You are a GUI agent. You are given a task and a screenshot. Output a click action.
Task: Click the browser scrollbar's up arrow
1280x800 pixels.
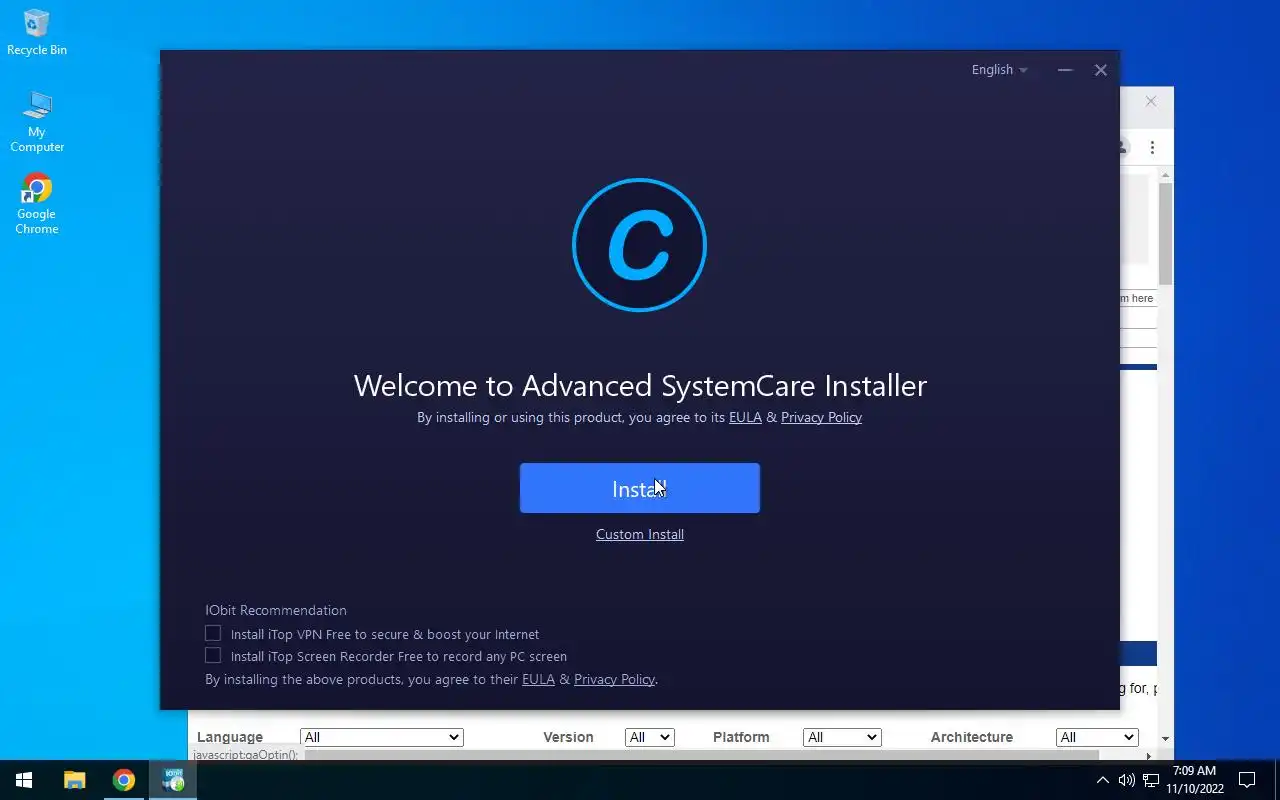pos(1166,175)
